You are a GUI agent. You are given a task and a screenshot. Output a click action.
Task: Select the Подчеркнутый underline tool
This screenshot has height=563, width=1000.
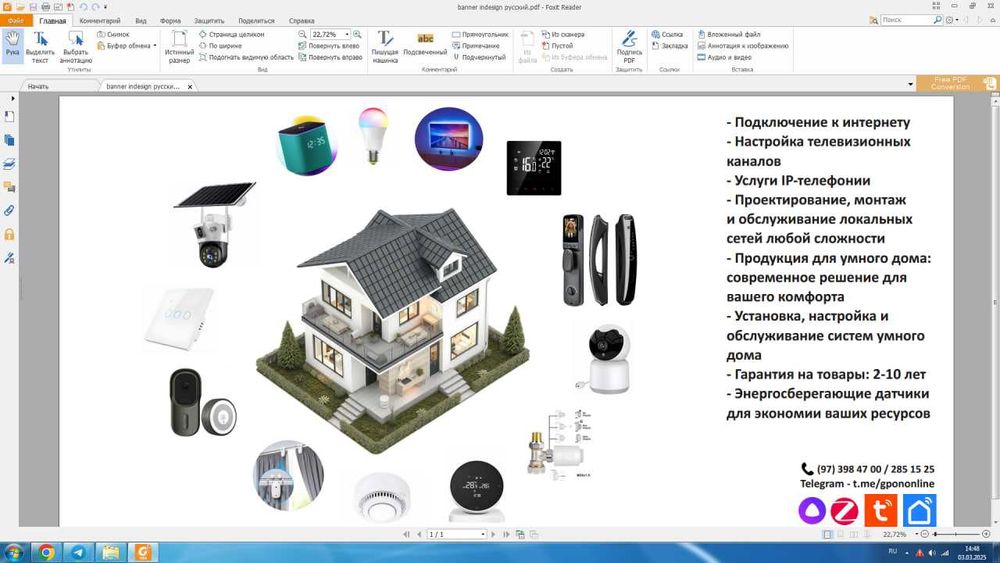pyautogui.click(x=479, y=57)
